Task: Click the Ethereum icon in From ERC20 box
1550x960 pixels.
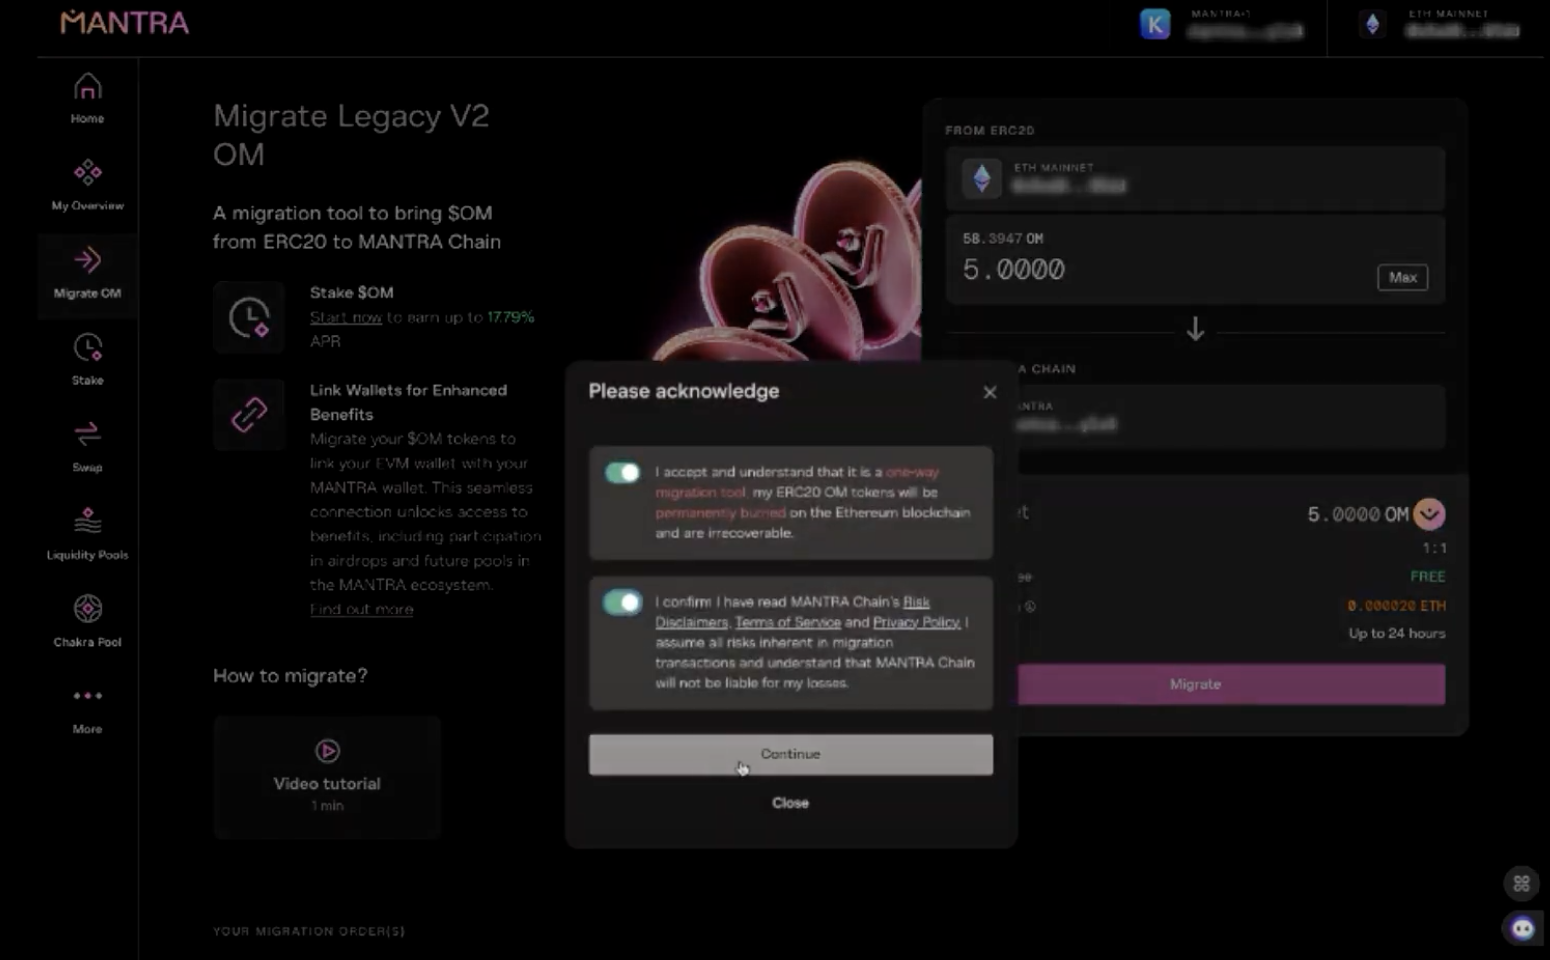Action: point(982,178)
